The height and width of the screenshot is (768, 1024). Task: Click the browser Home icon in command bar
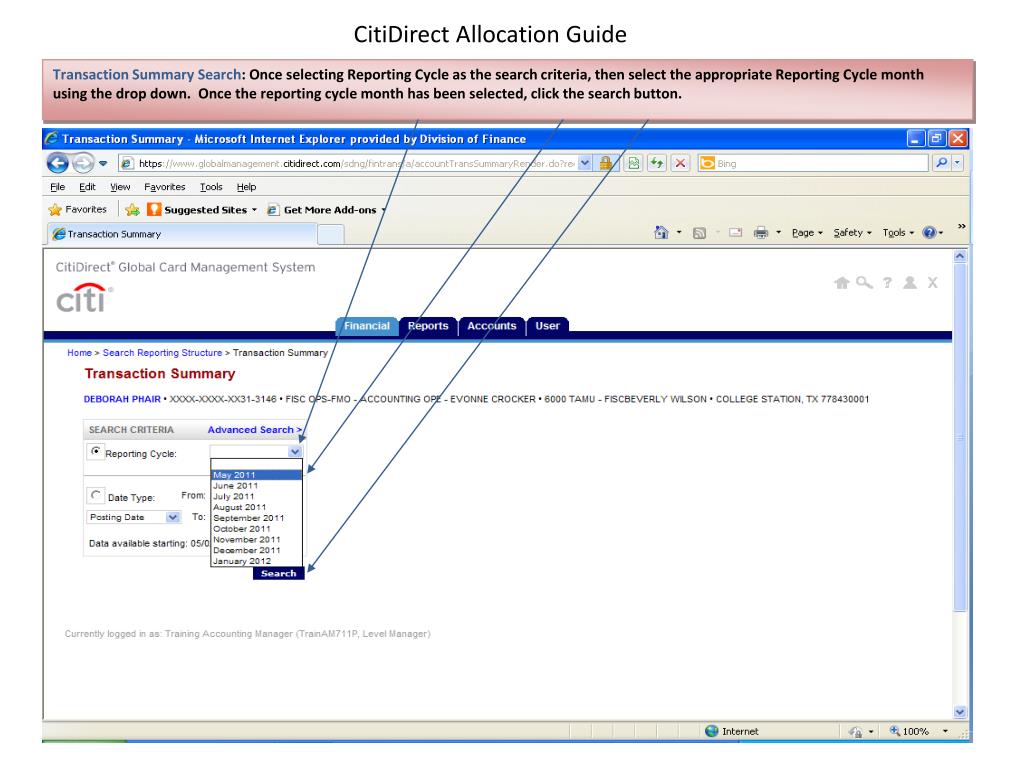(x=661, y=232)
